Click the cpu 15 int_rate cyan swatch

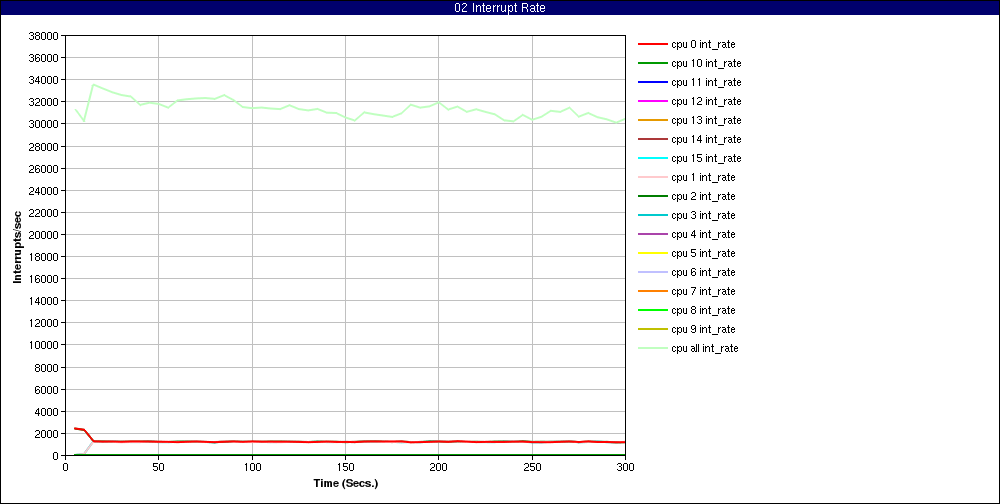[x=653, y=158]
